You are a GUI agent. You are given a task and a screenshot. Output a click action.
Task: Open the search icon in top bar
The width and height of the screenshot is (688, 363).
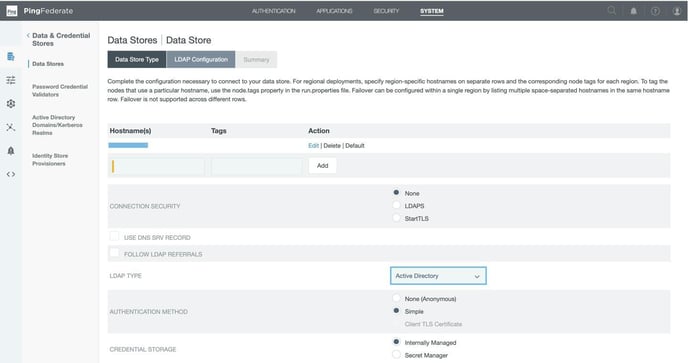611,11
